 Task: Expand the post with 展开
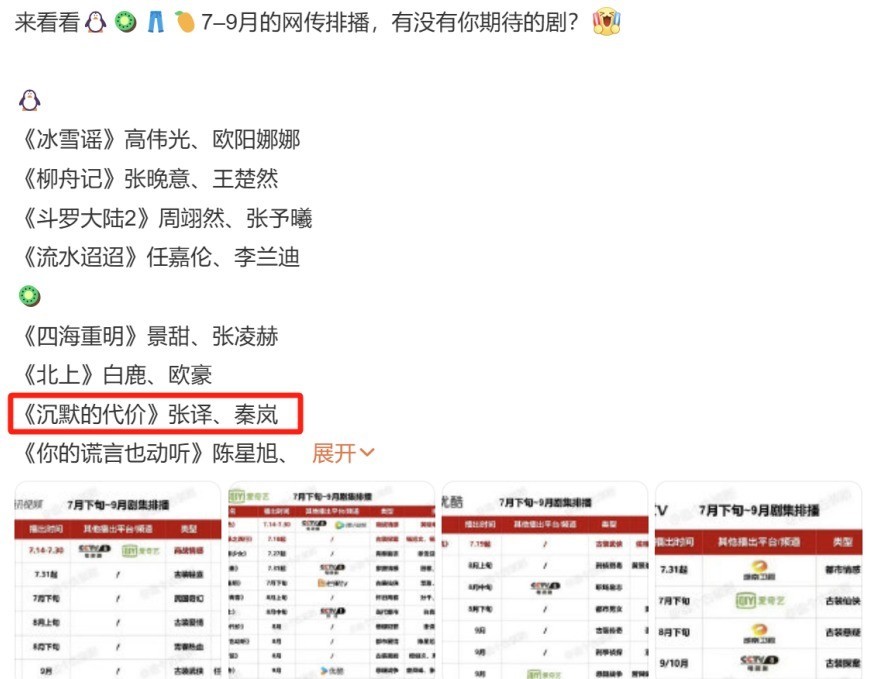tap(343, 453)
